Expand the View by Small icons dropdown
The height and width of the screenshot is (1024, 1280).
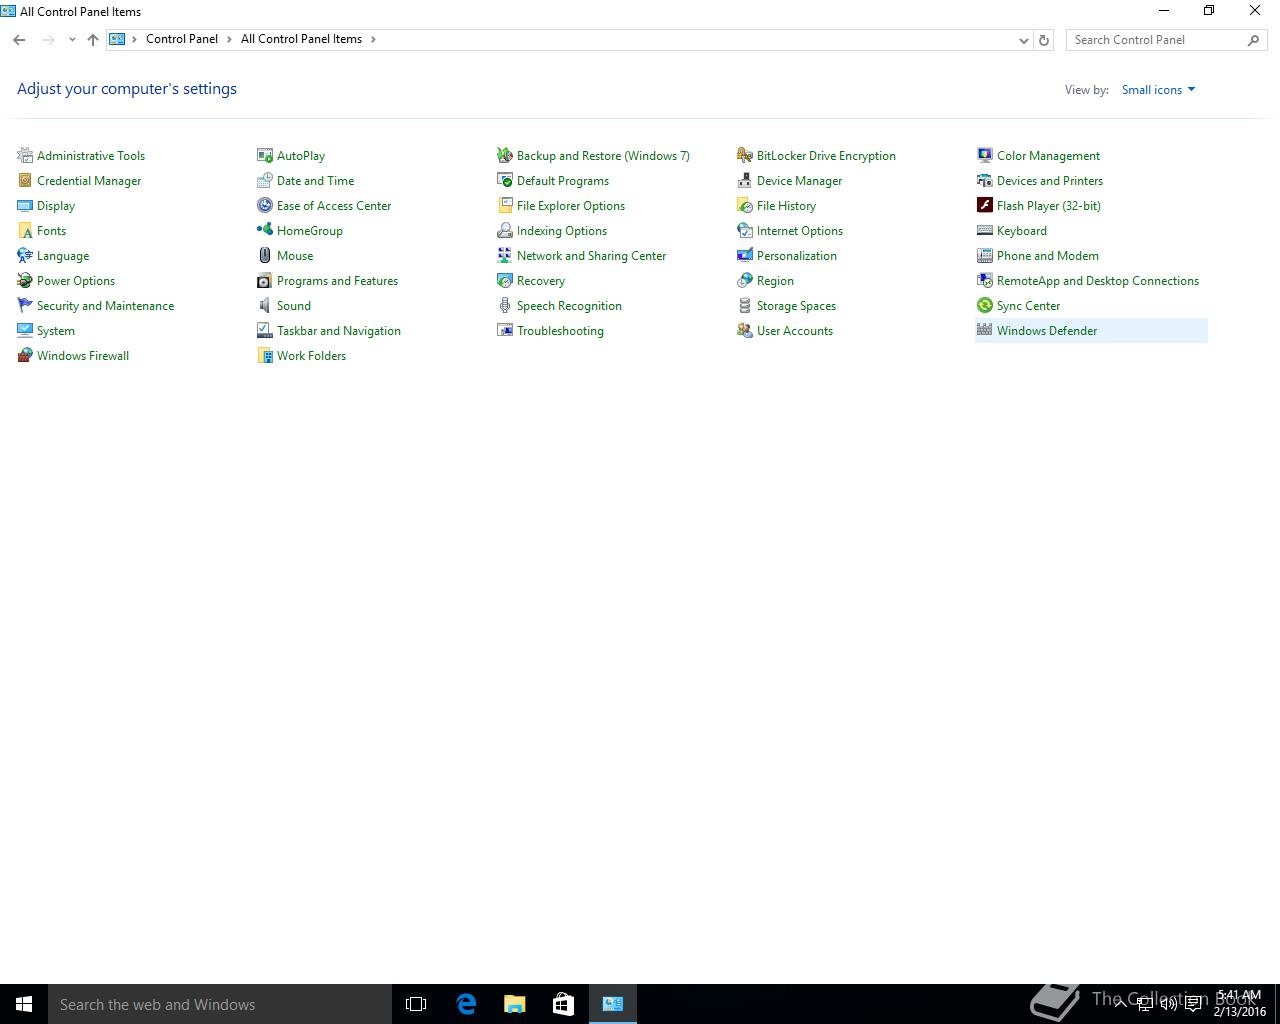point(1158,90)
